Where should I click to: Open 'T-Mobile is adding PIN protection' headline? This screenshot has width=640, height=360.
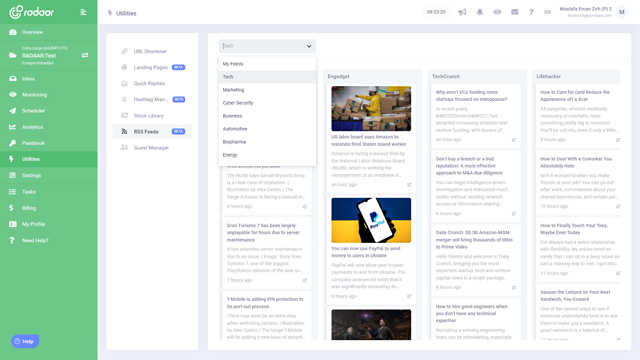pos(265,303)
